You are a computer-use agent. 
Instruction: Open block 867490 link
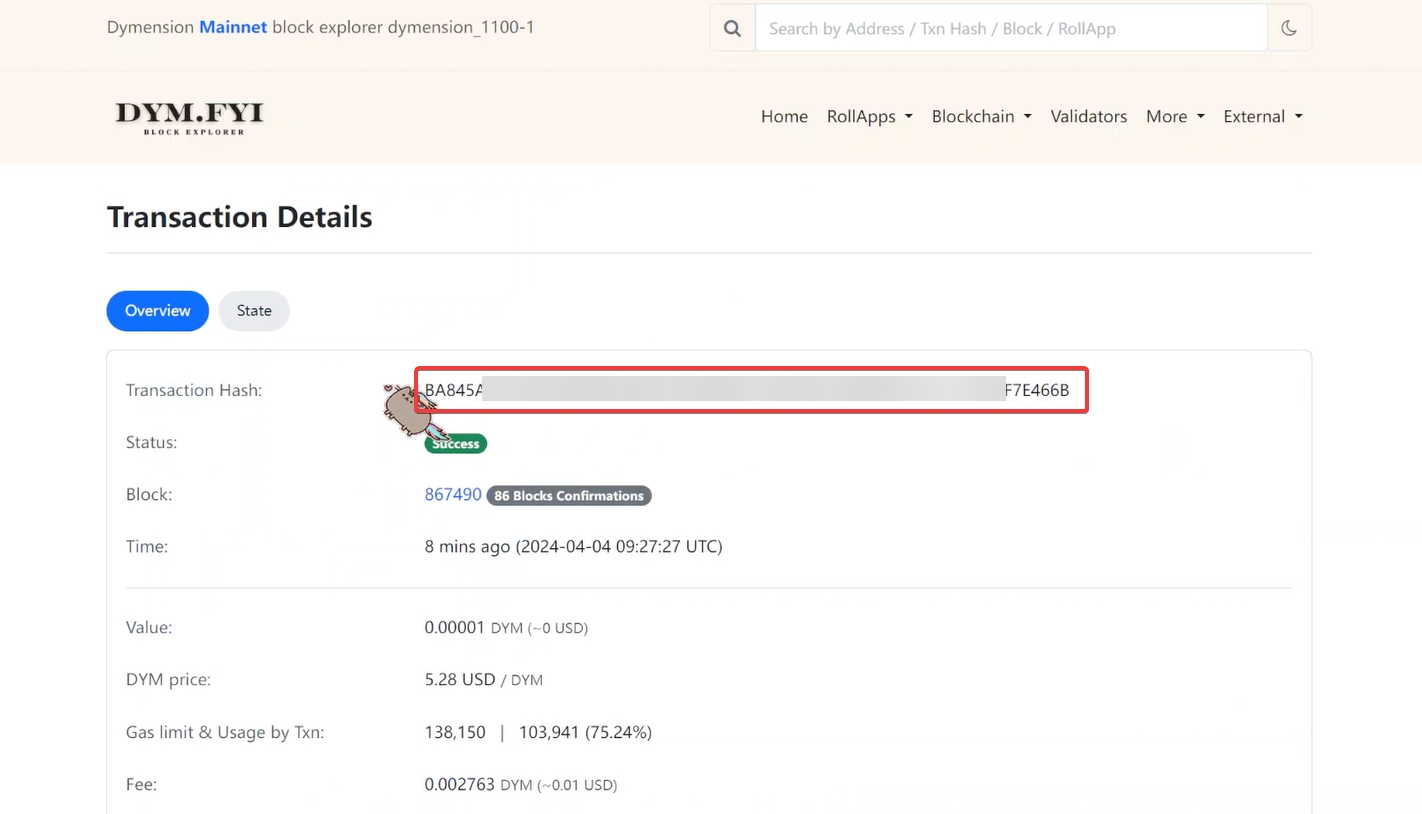coord(453,495)
